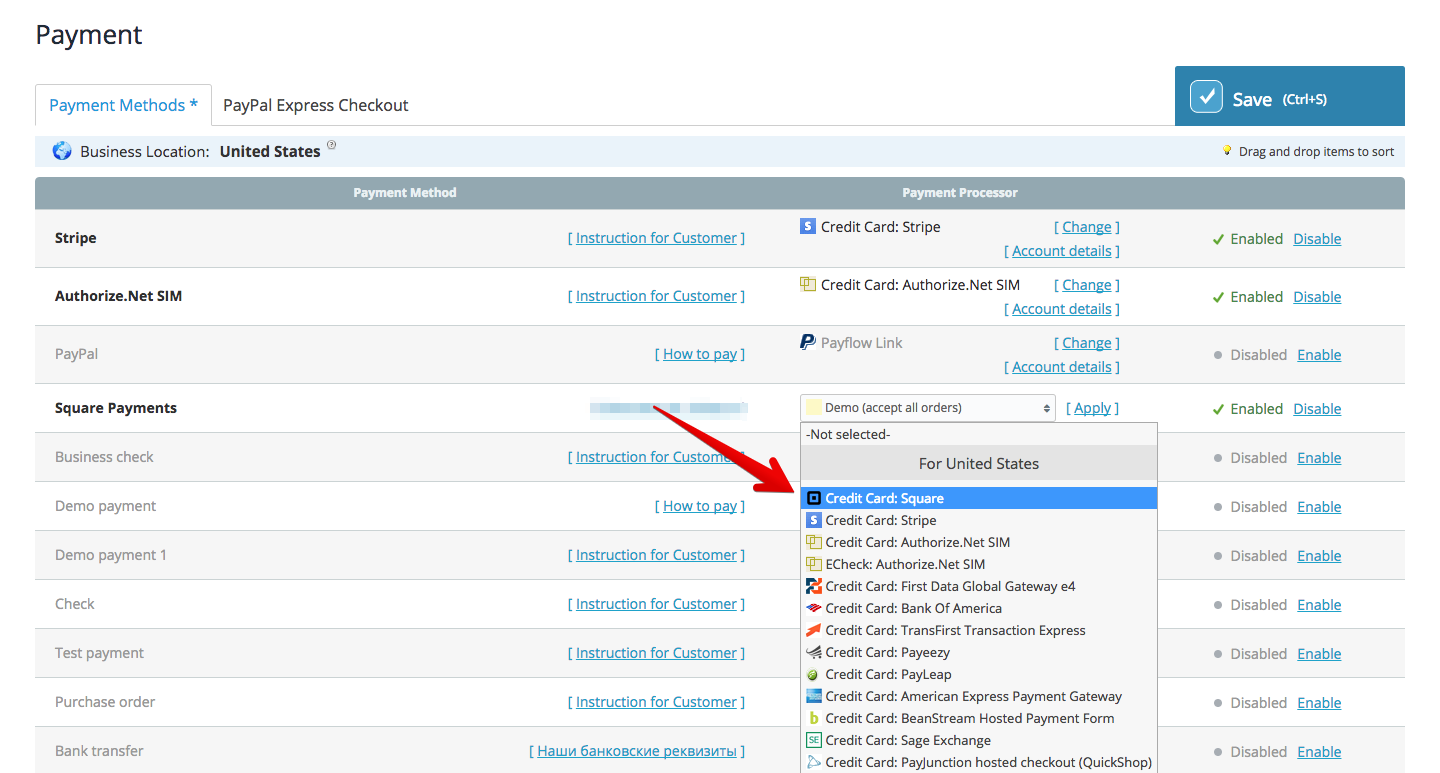Disable Authorize.Net SIM payment method

point(1317,297)
